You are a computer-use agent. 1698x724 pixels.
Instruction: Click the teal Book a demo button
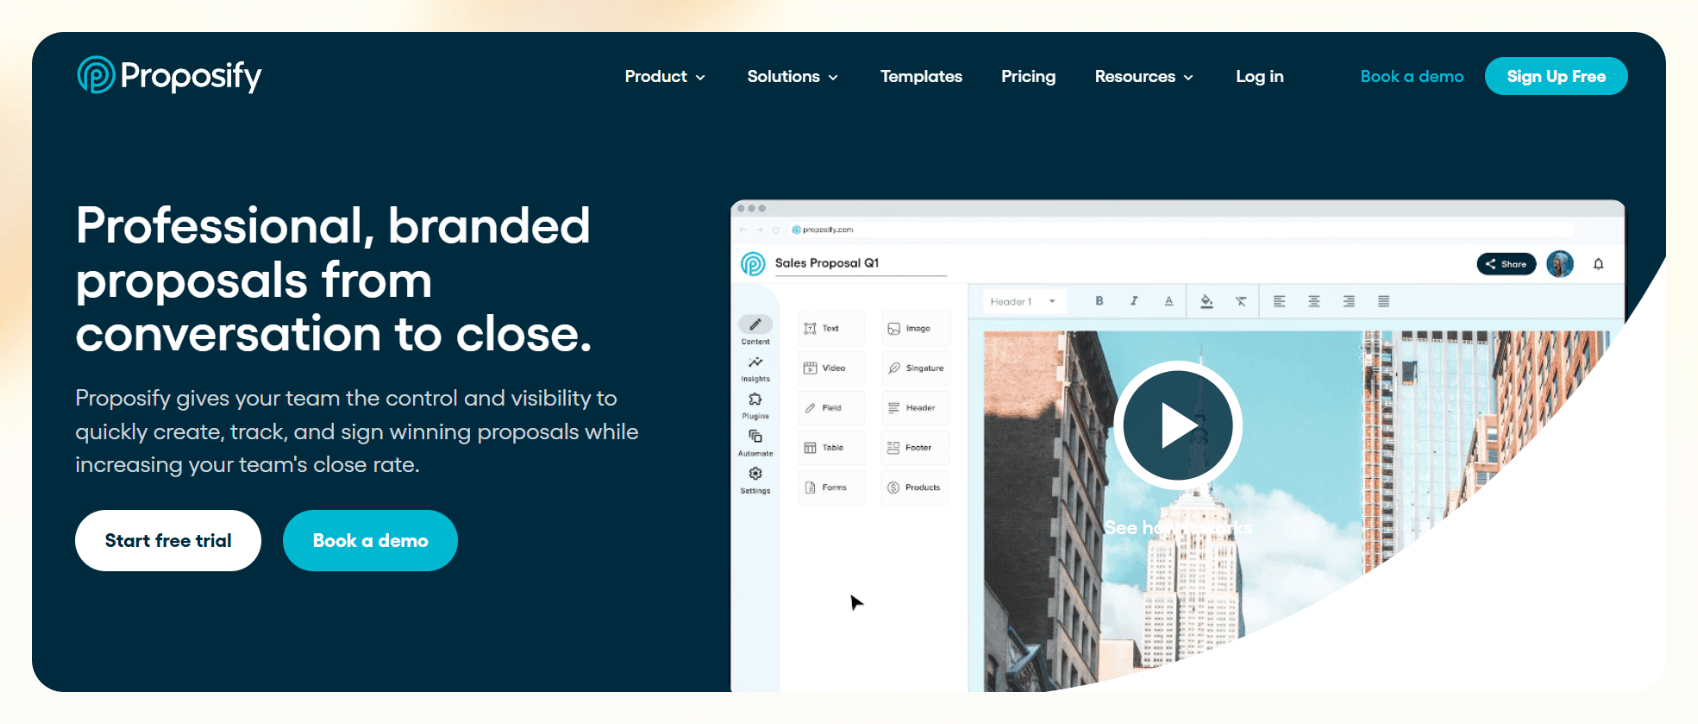tap(370, 541)
